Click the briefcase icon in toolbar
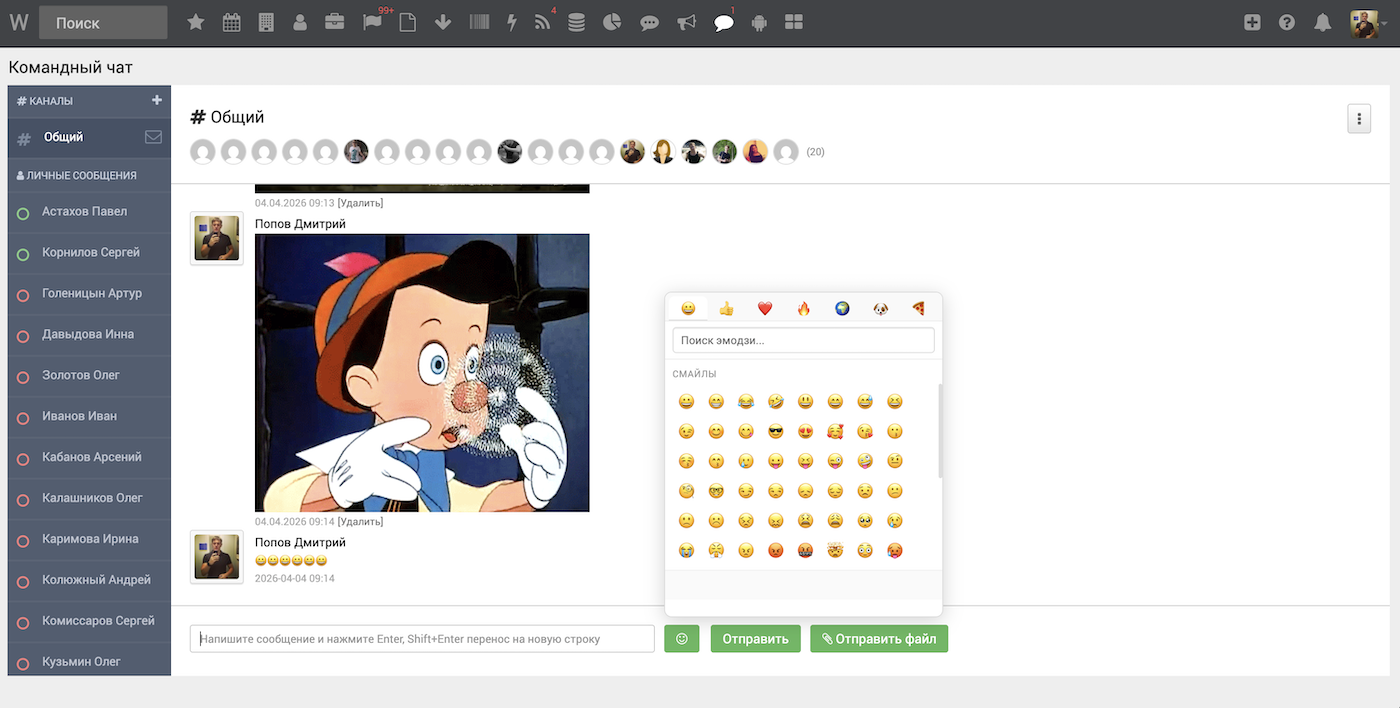The image size is (1400, 708). tap(335, 22)
